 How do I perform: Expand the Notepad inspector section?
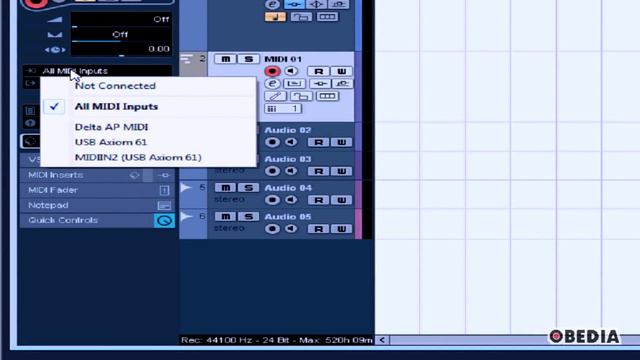[97, 205]
